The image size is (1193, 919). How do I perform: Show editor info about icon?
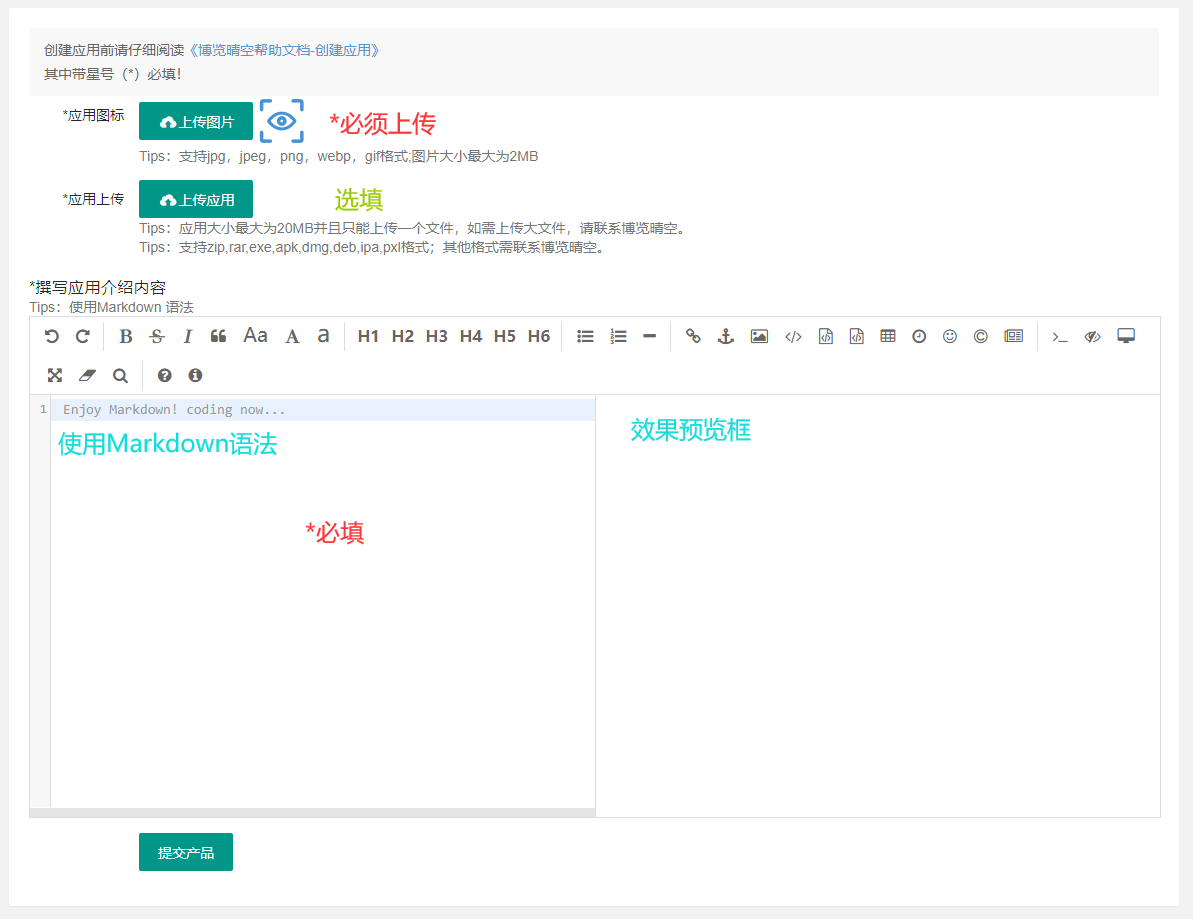[196, 375]
